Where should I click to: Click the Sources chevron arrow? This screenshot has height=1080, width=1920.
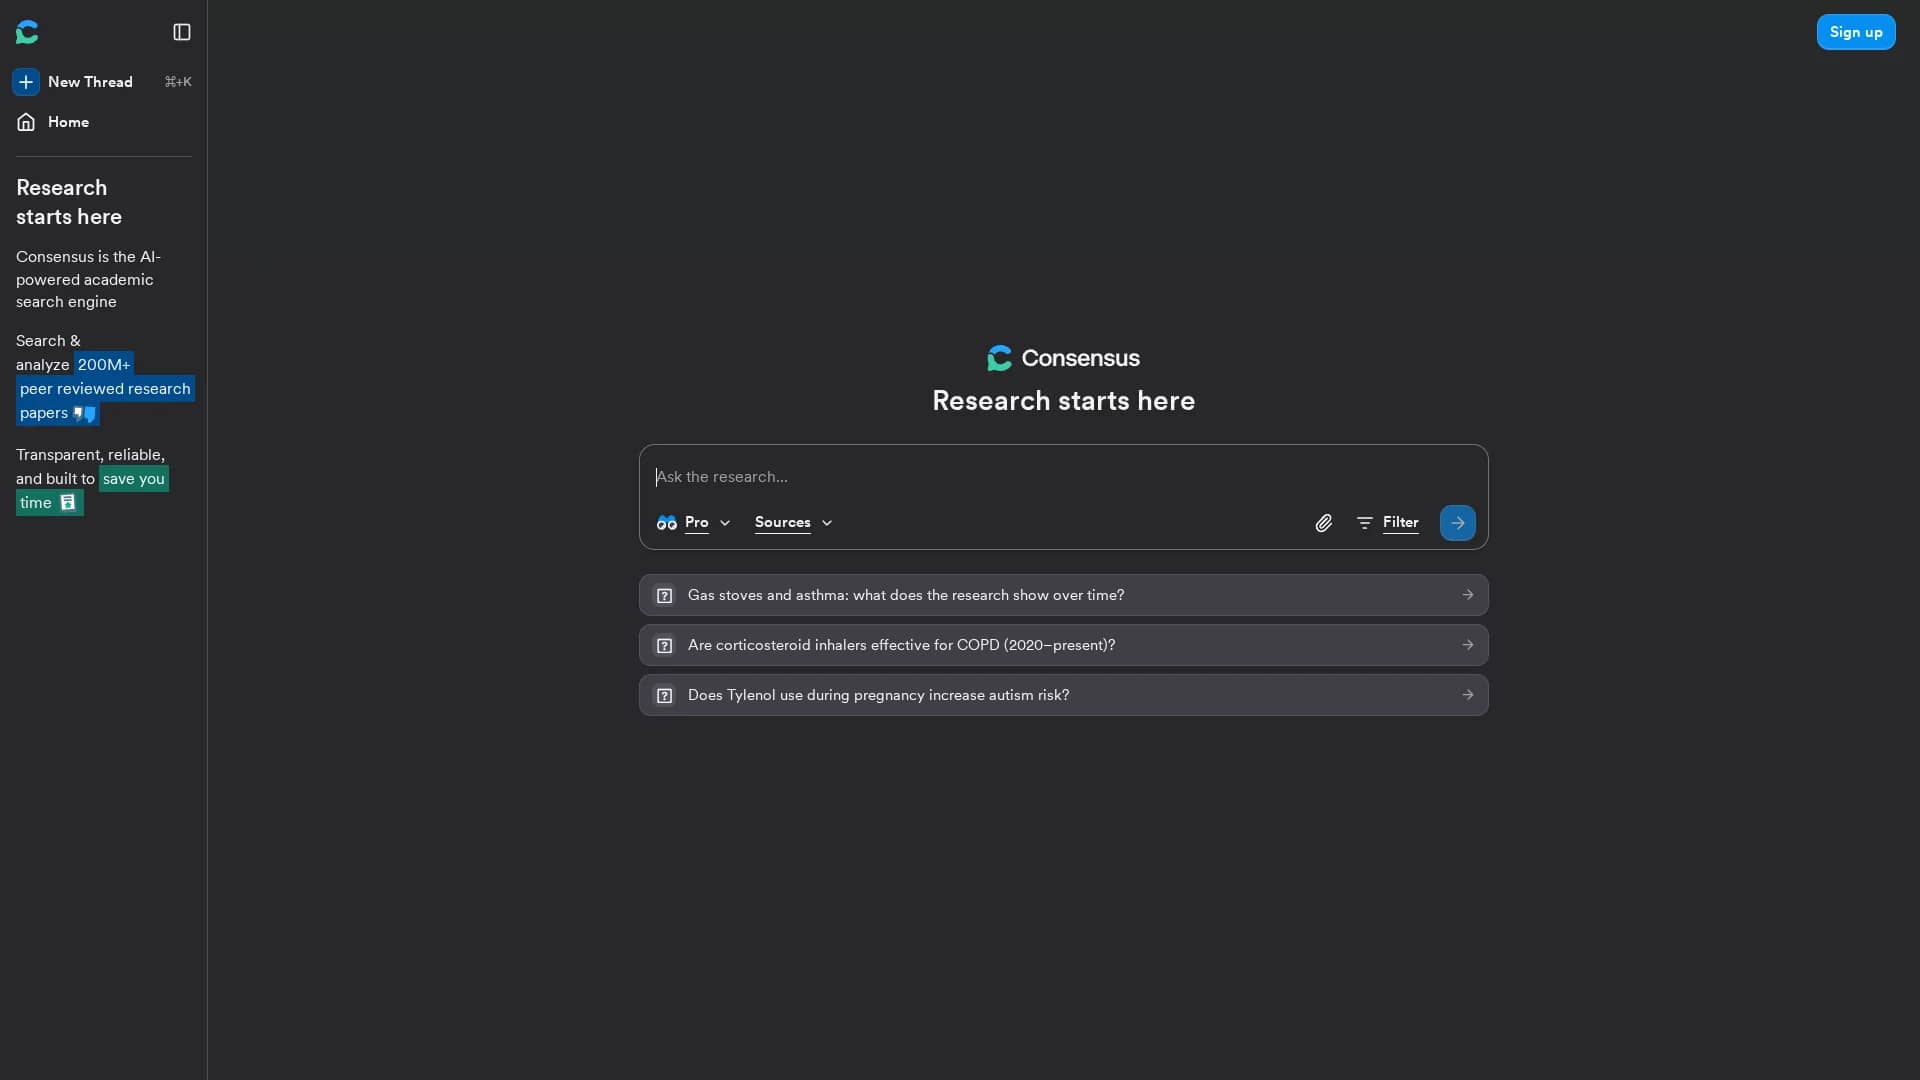click(x=827, y=523)
